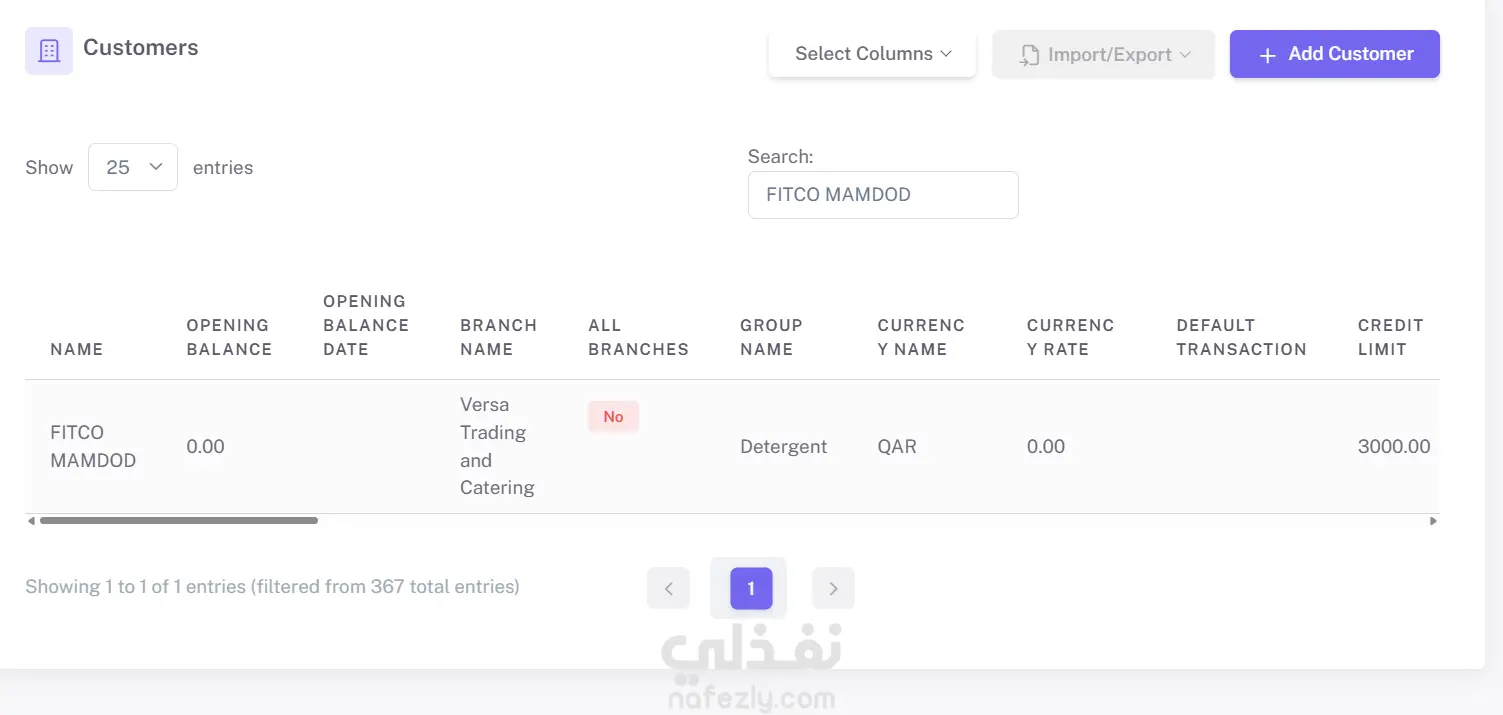The width and height of the screenshot is (1503, 715).
Task: Click the Add Customer button
Action: 1335,54
